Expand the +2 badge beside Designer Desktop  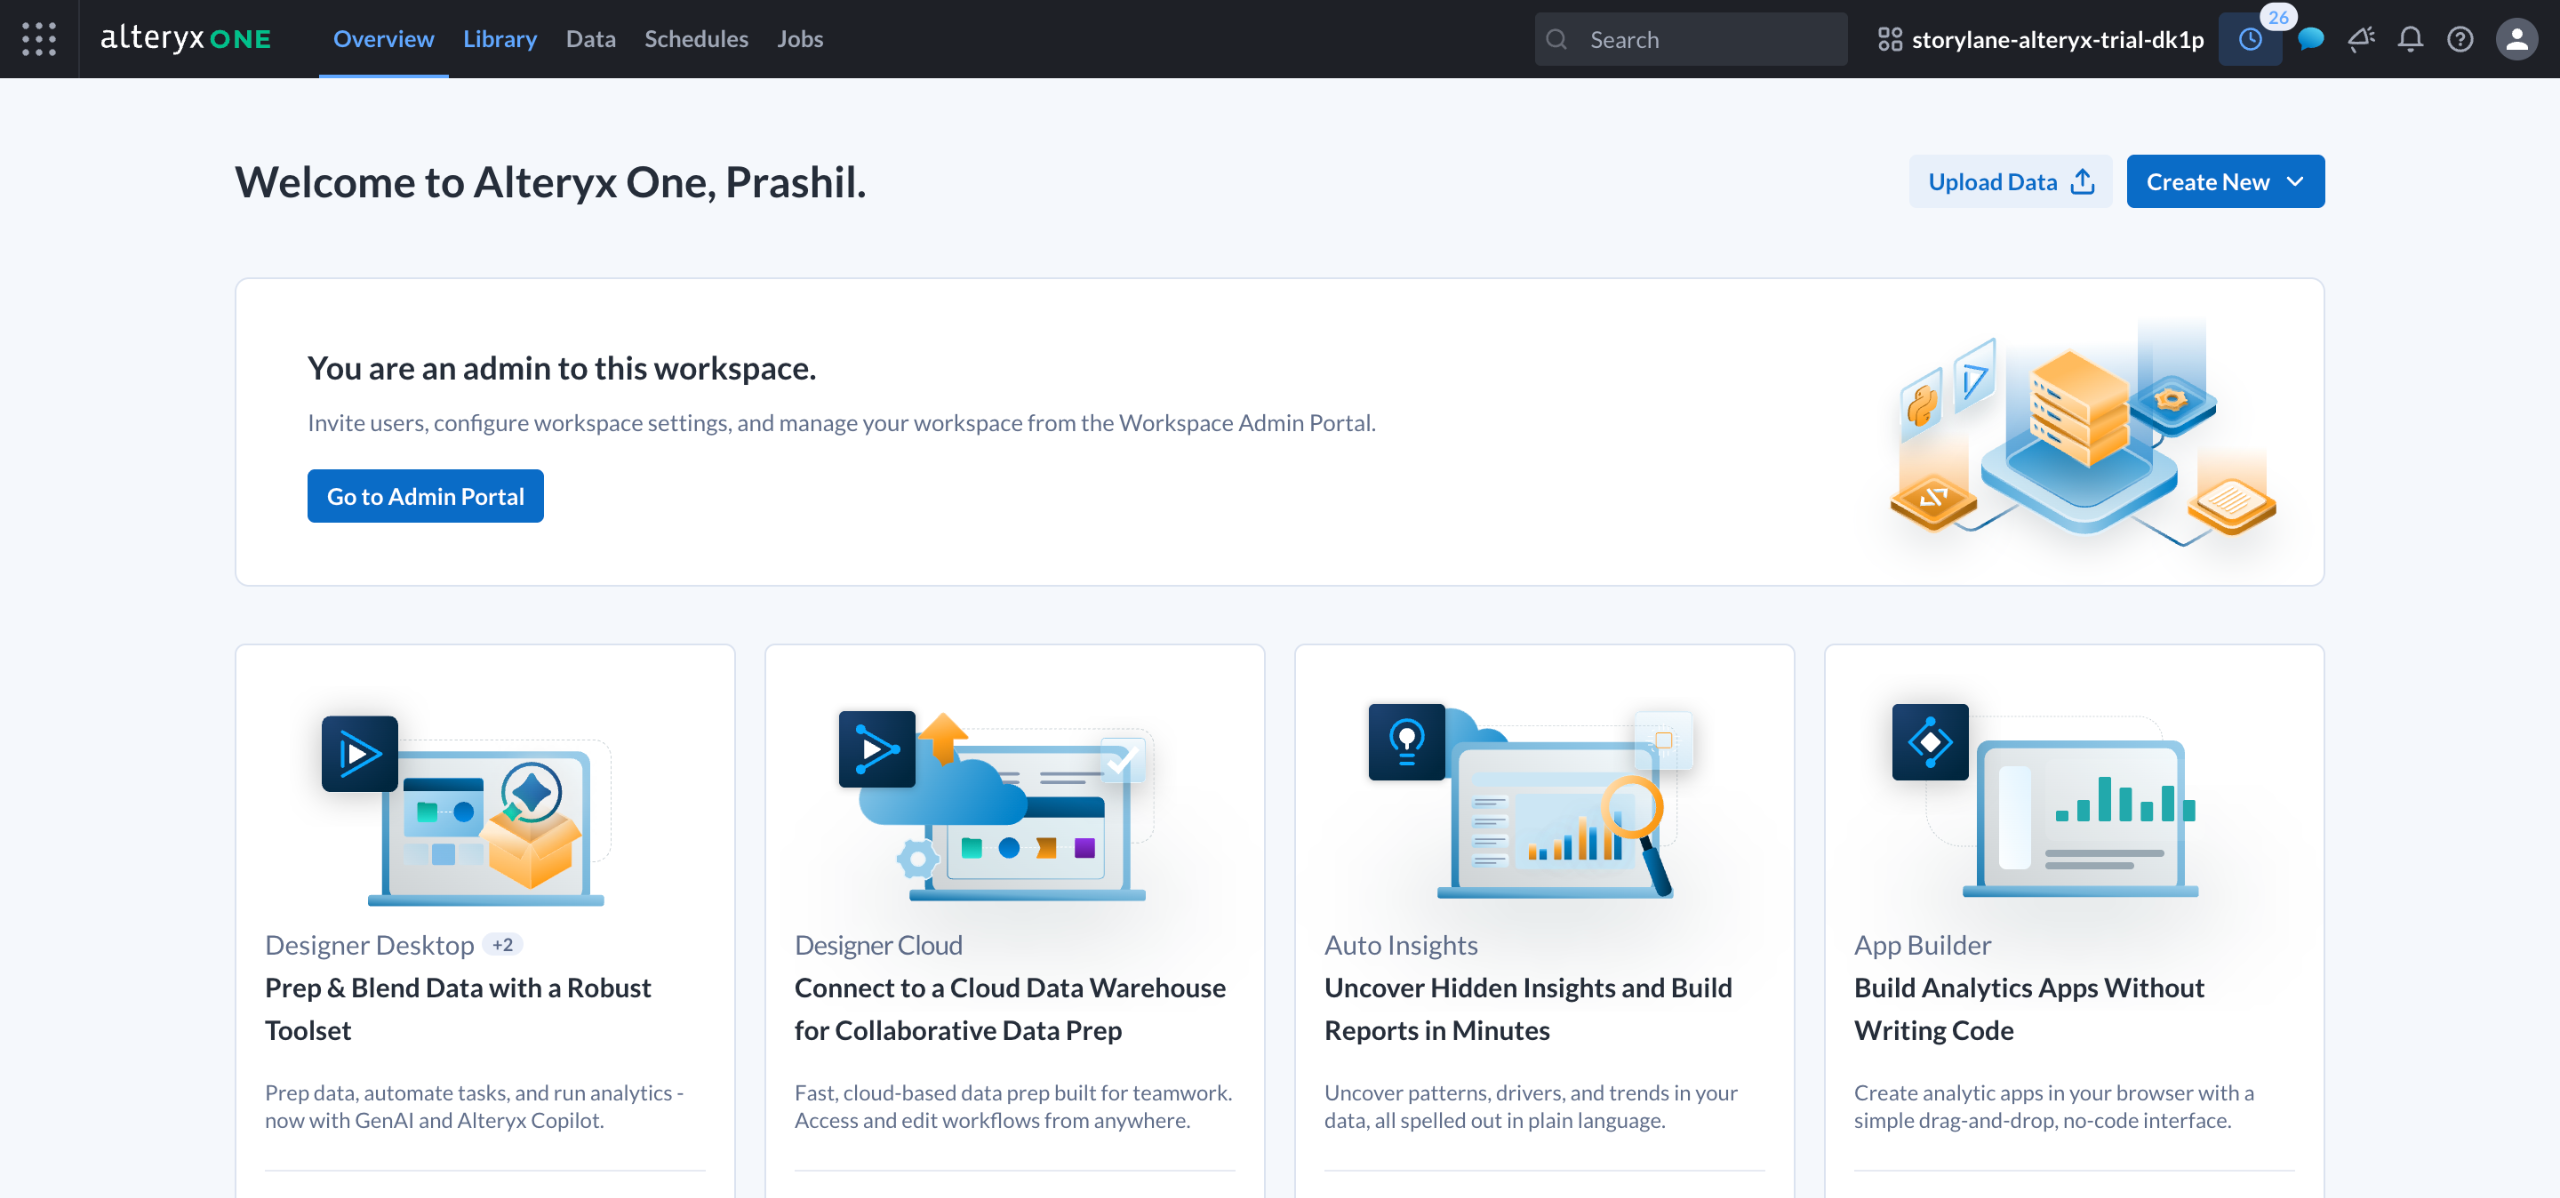502,944
